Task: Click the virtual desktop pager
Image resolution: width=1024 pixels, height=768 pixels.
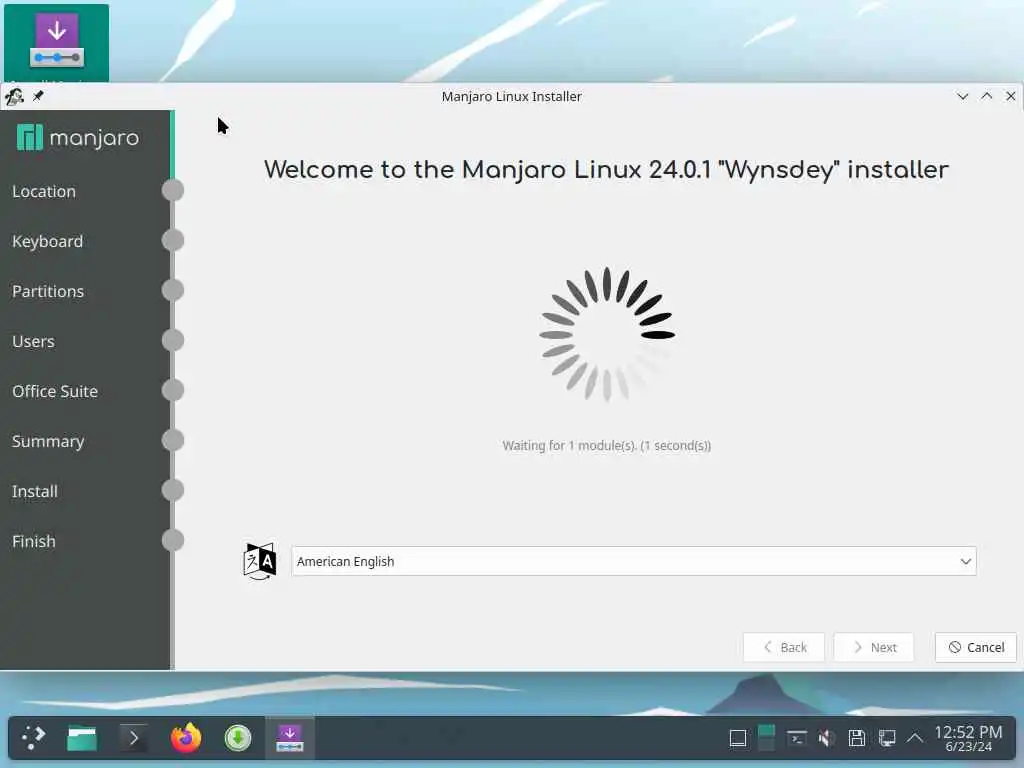Action: click(x=766, y=738)
